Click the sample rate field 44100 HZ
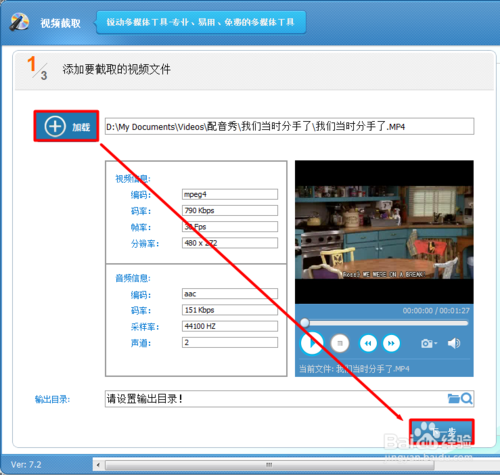Screen dimensions: 500x475 point(230,326)
